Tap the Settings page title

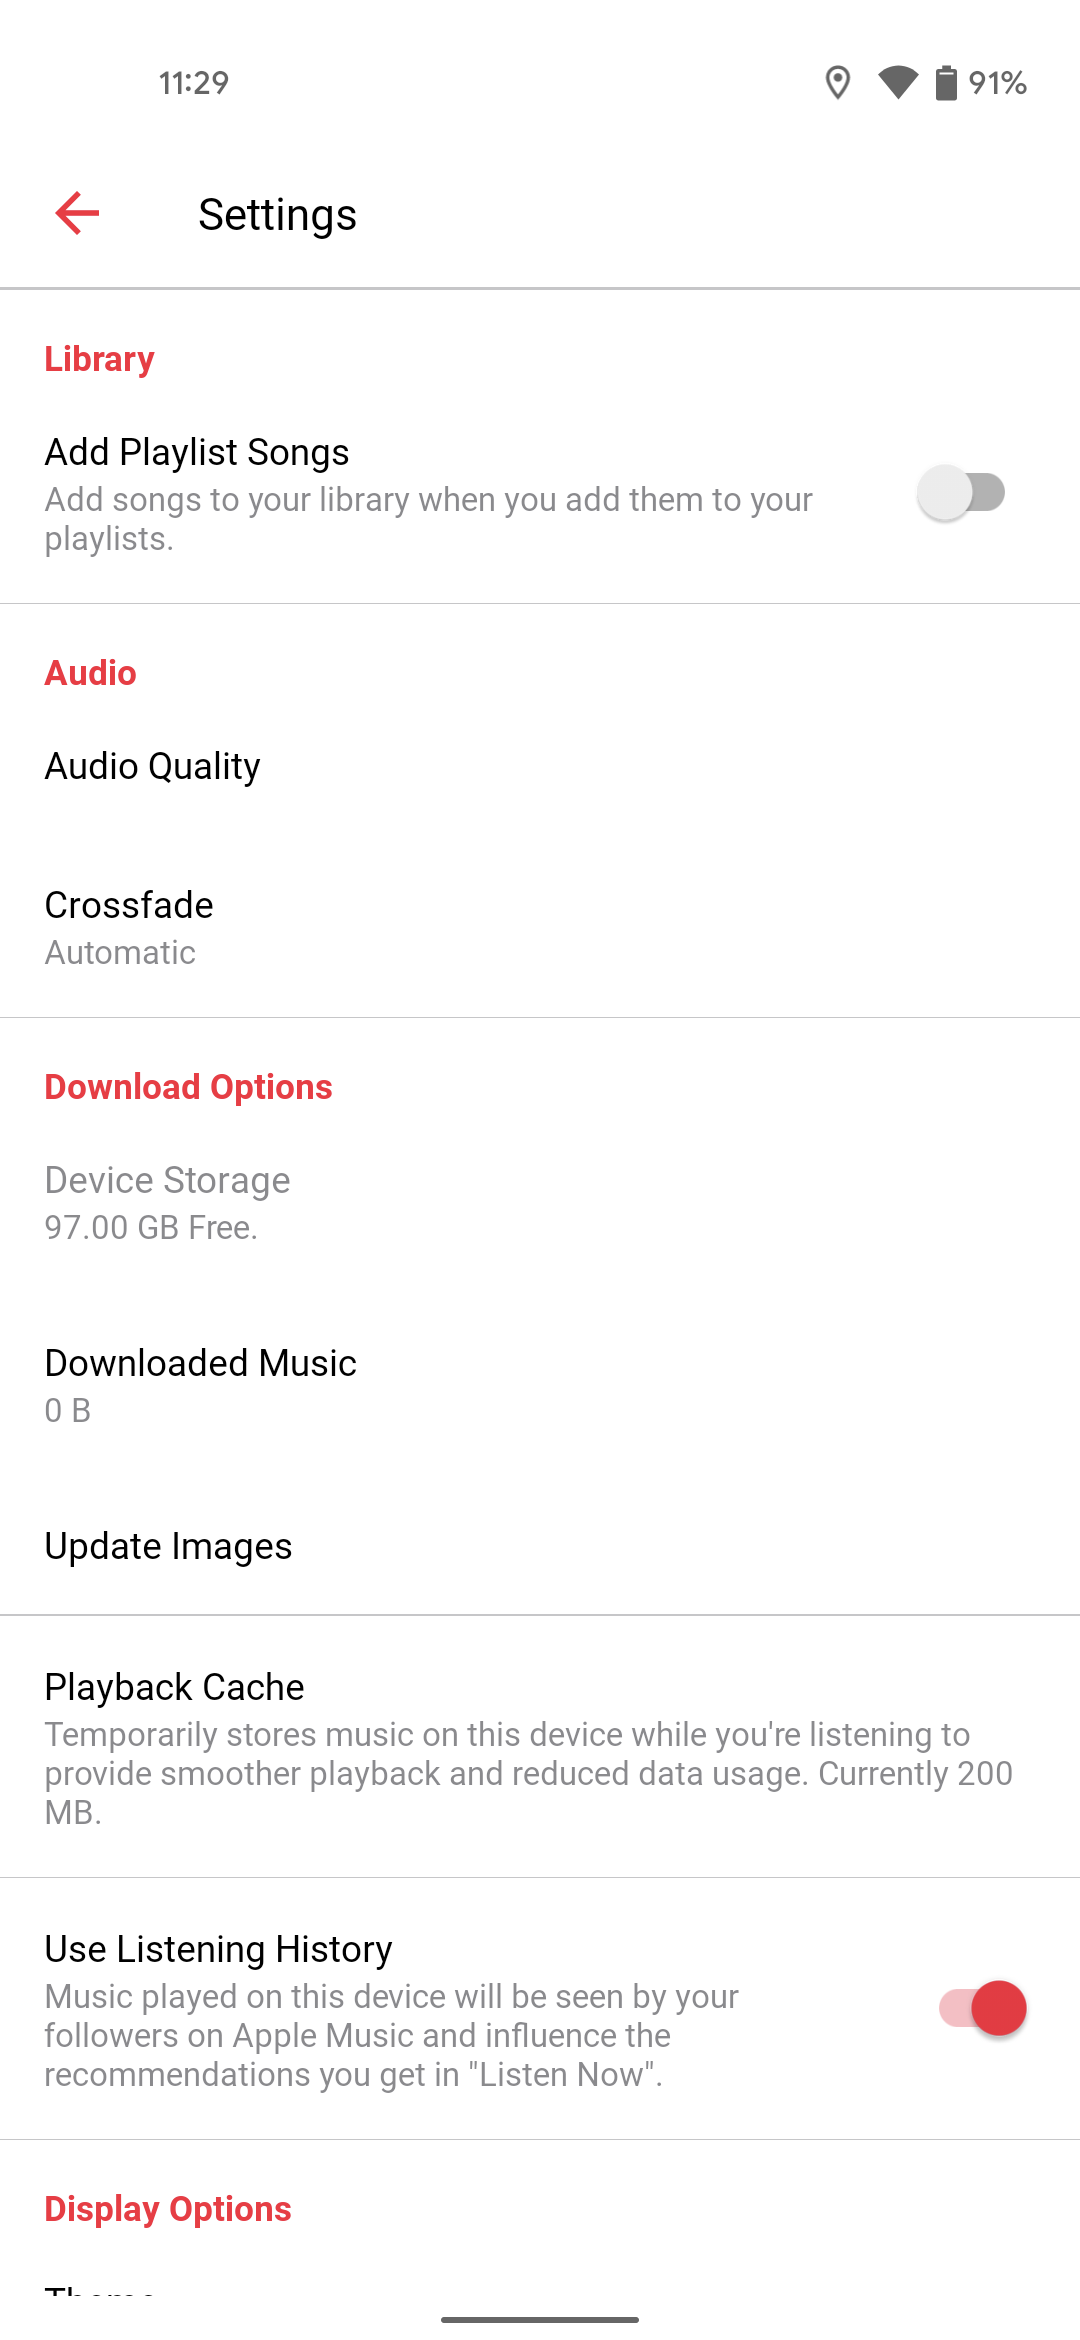[278, 215]
